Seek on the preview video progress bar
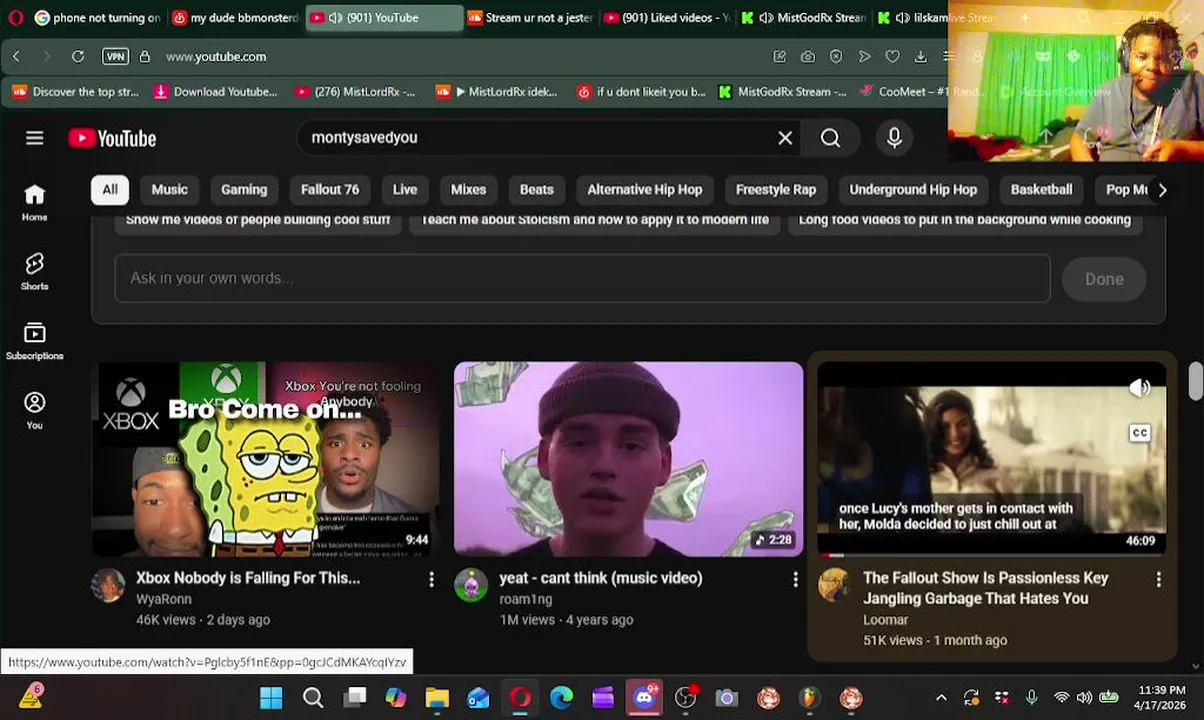 (992, 554)
